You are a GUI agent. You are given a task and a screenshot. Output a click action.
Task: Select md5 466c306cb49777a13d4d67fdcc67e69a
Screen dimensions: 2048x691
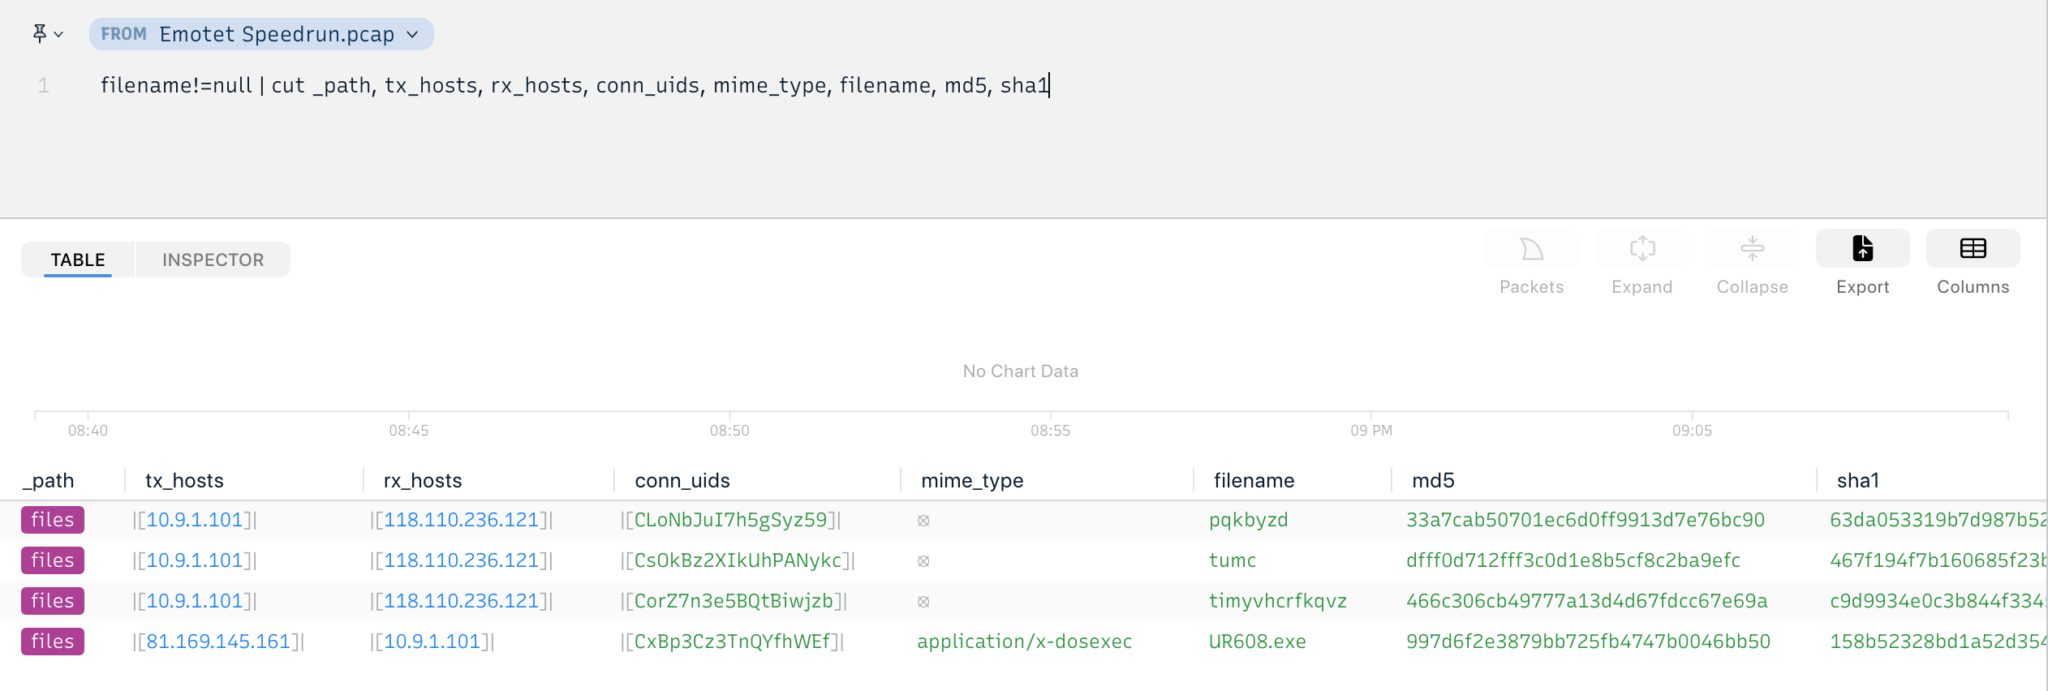(x=1586, y=601)
